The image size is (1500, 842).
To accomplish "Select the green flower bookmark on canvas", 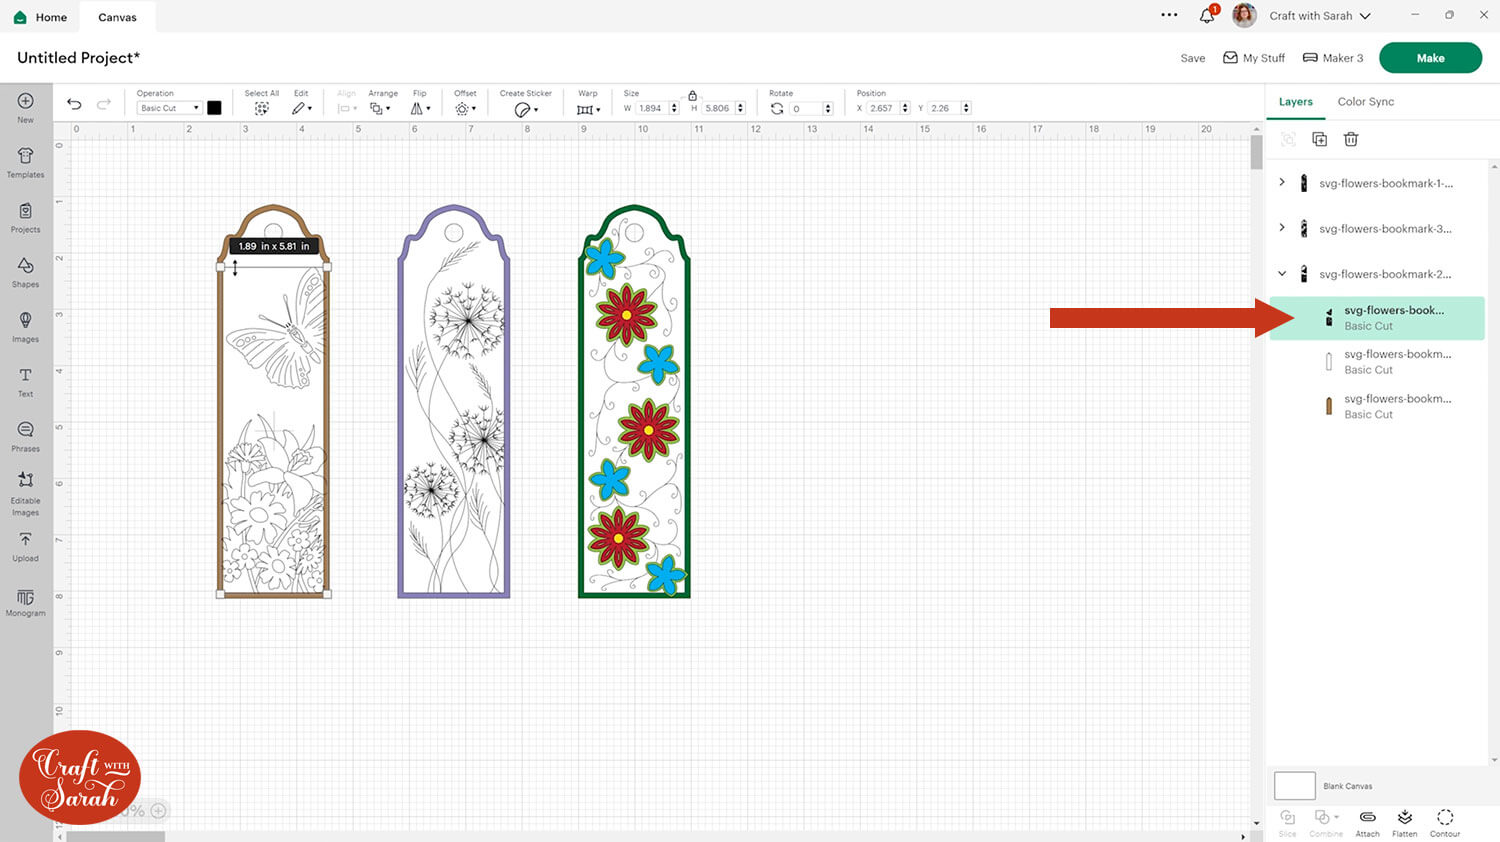I will point(634,401).
